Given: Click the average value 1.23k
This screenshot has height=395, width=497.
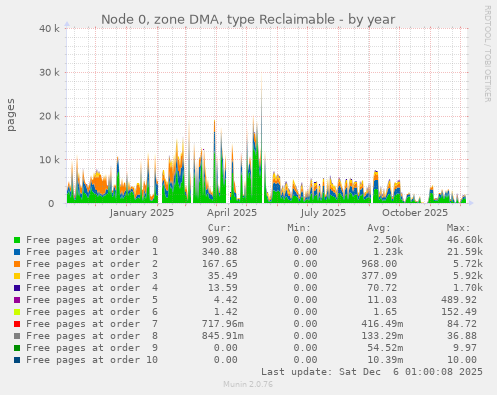Looking at the screenshot, I should pos(388,252).
